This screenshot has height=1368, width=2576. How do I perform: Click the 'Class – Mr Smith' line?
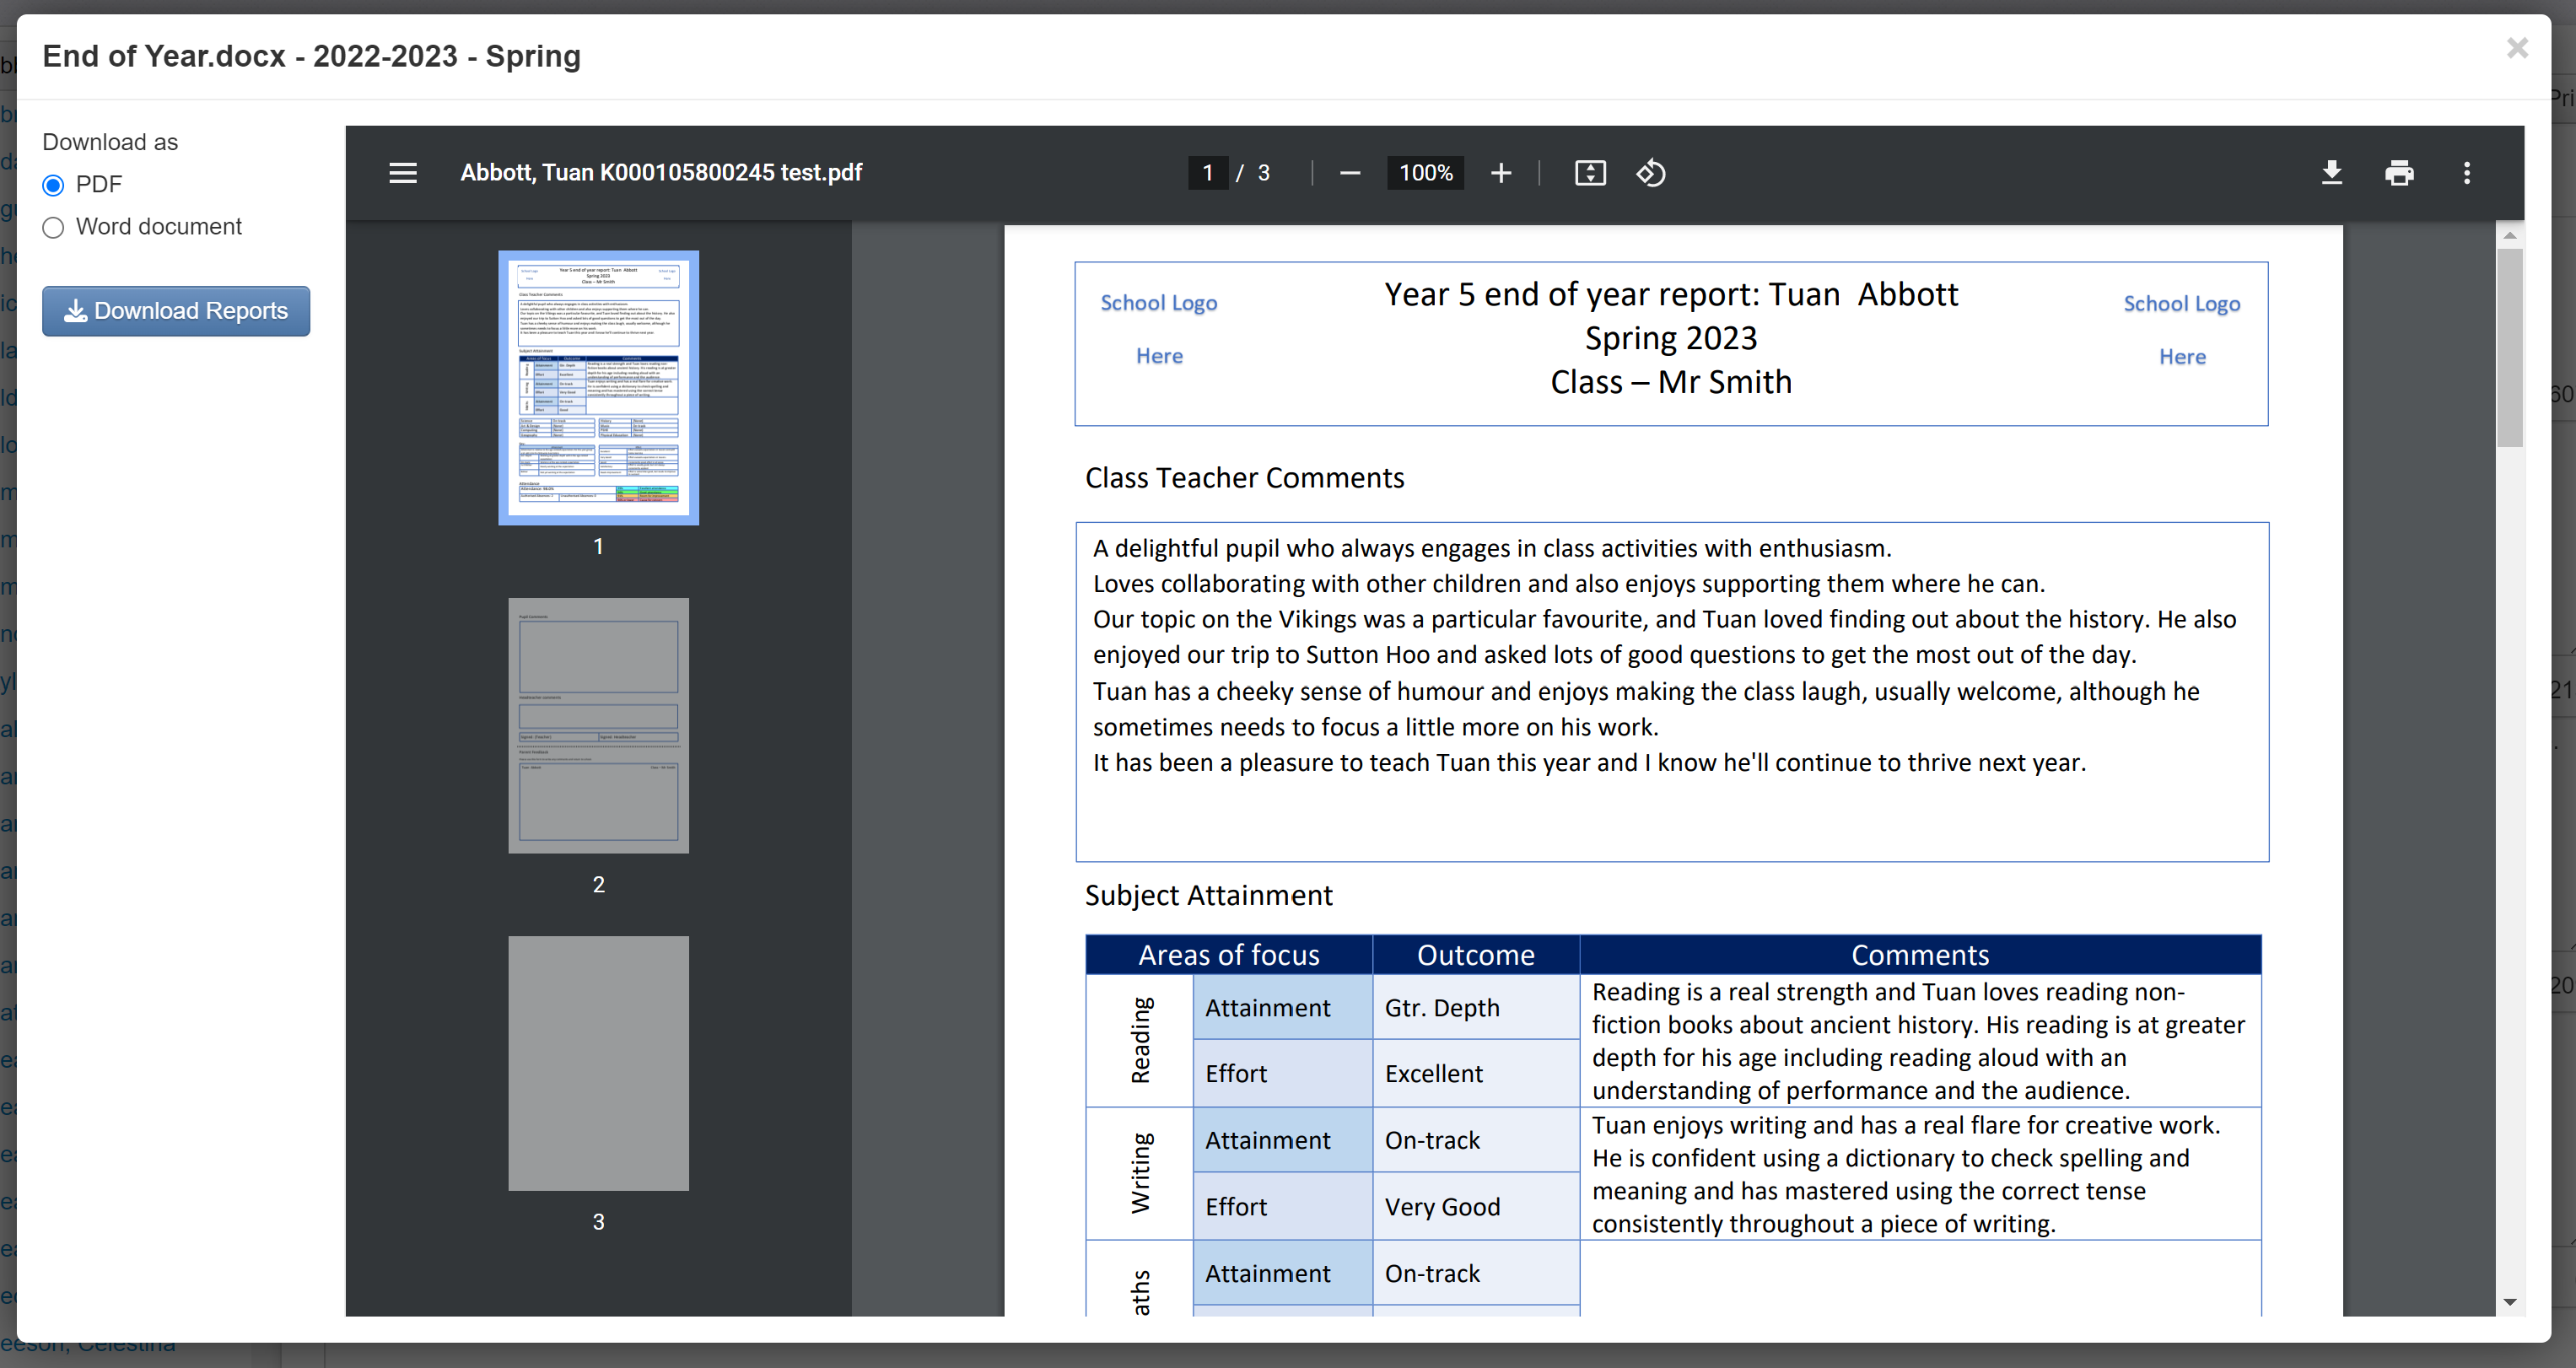[1671, 382]
